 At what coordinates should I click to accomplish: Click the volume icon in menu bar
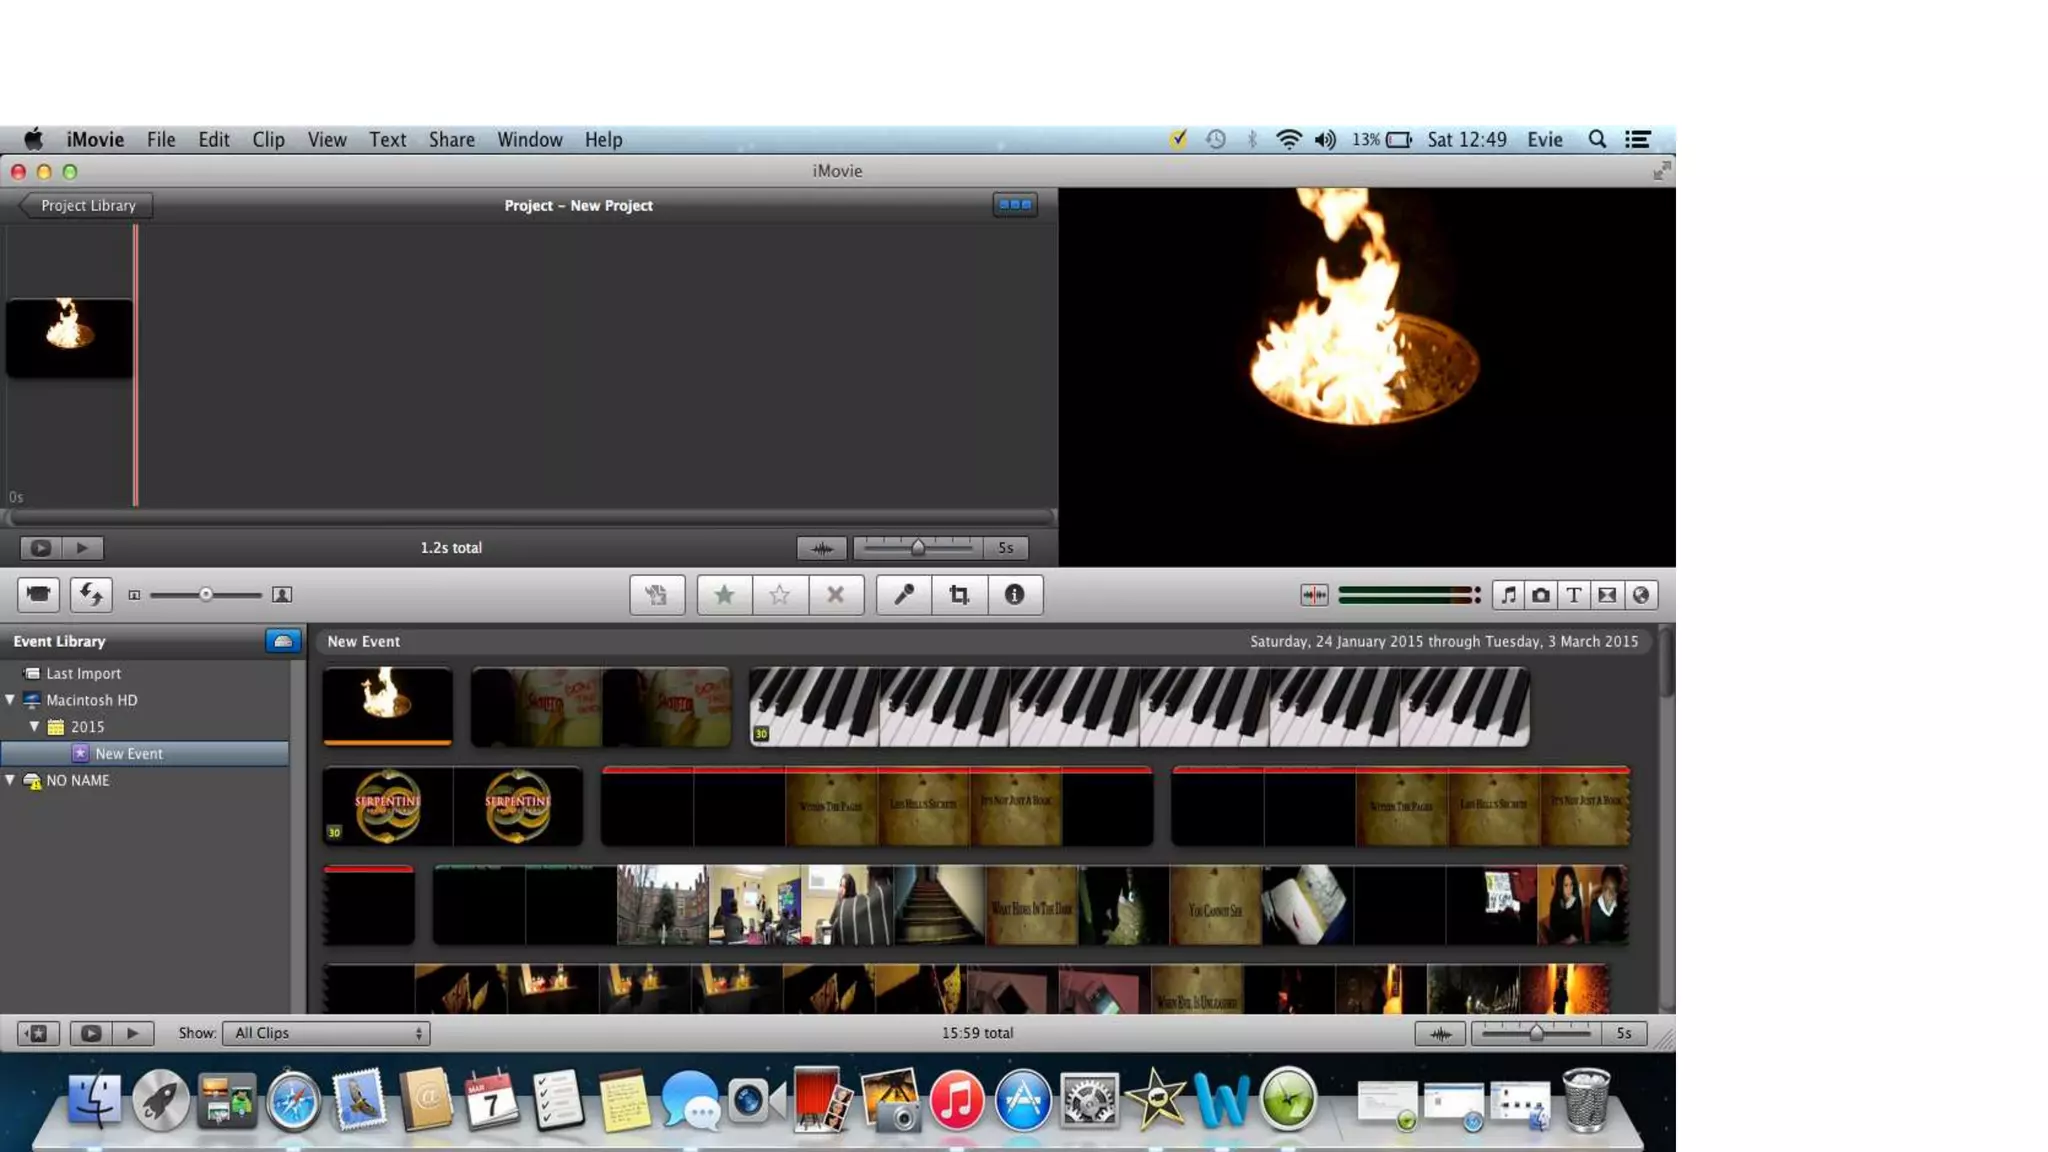pos(1326,140)
